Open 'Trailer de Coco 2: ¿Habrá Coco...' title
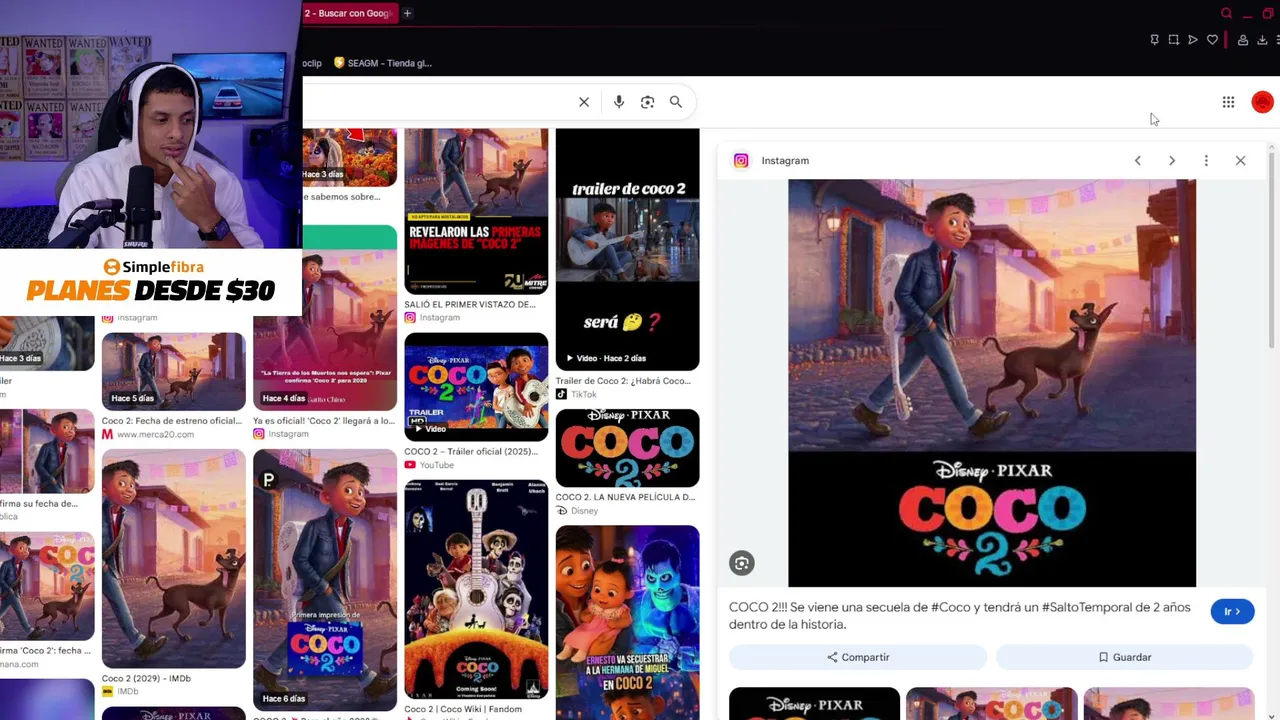The image size is (1280, 720). [623, 381]
